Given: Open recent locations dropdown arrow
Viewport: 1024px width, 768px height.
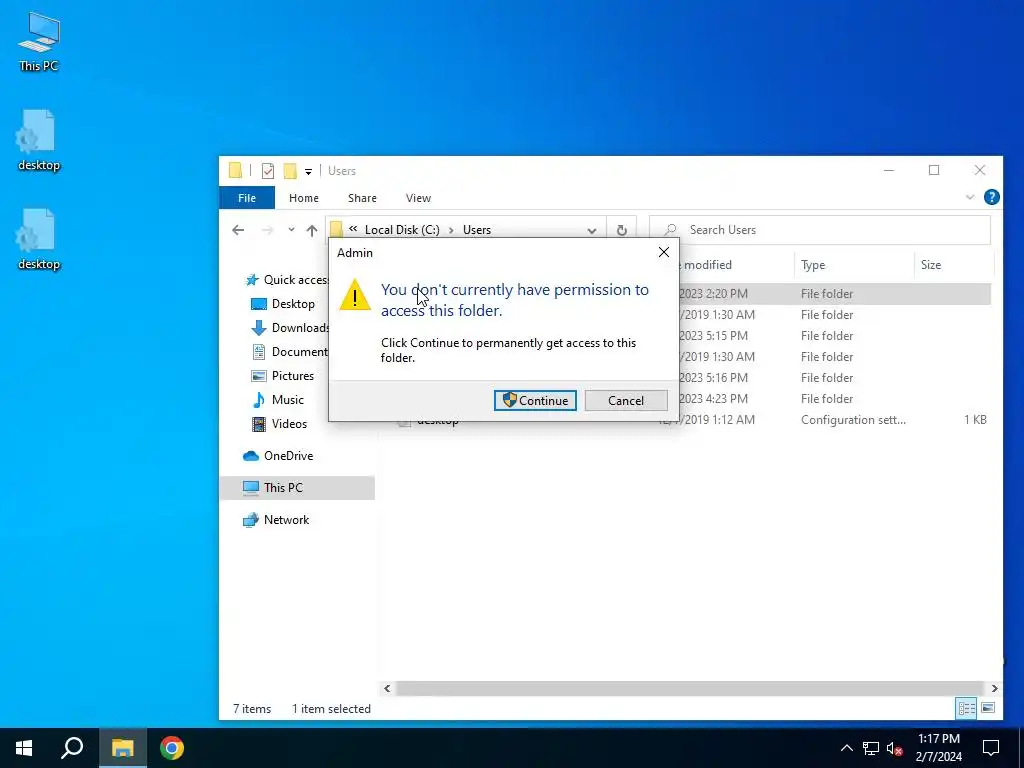Looking at the screenshot, I should (291, 230).
